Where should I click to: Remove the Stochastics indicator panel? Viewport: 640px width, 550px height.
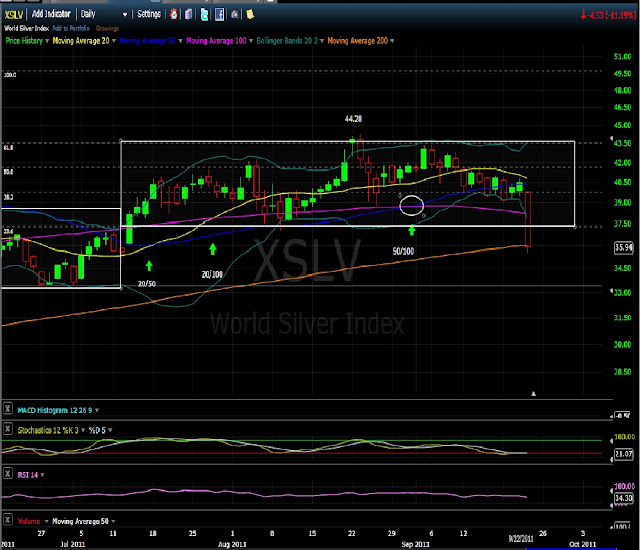click(7, 428)
